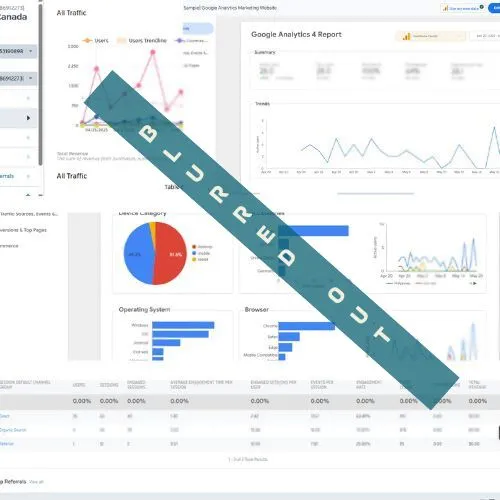500x500 pixels.
Task: Click the Canada heading in sidebar
Action: pos(13,17)
